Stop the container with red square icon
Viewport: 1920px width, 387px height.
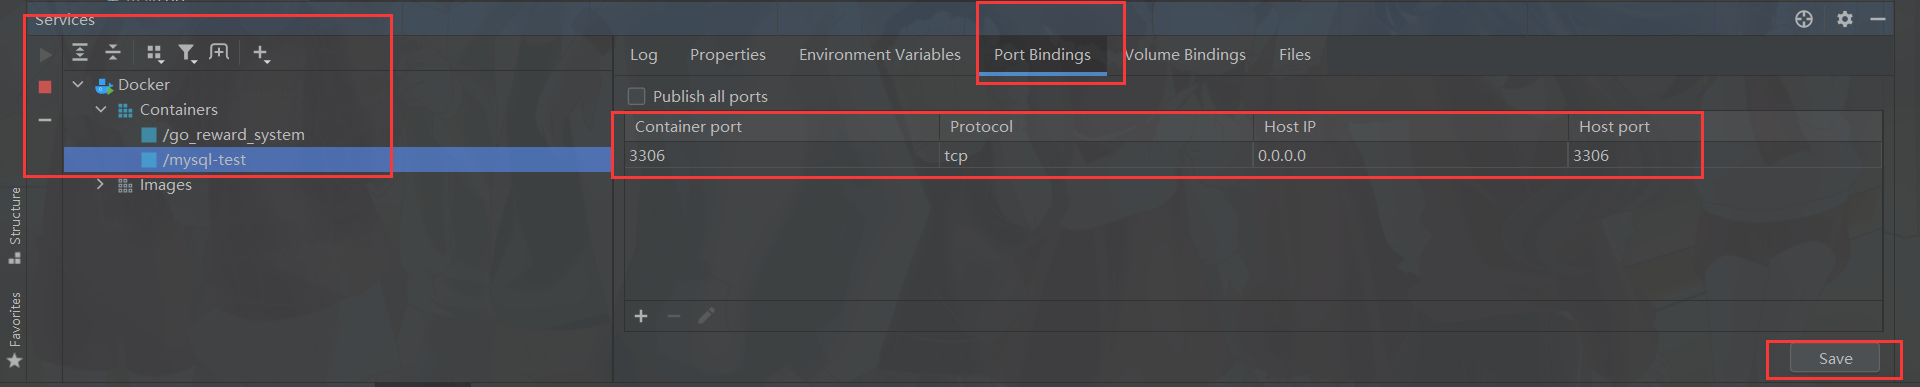(45, 87)
